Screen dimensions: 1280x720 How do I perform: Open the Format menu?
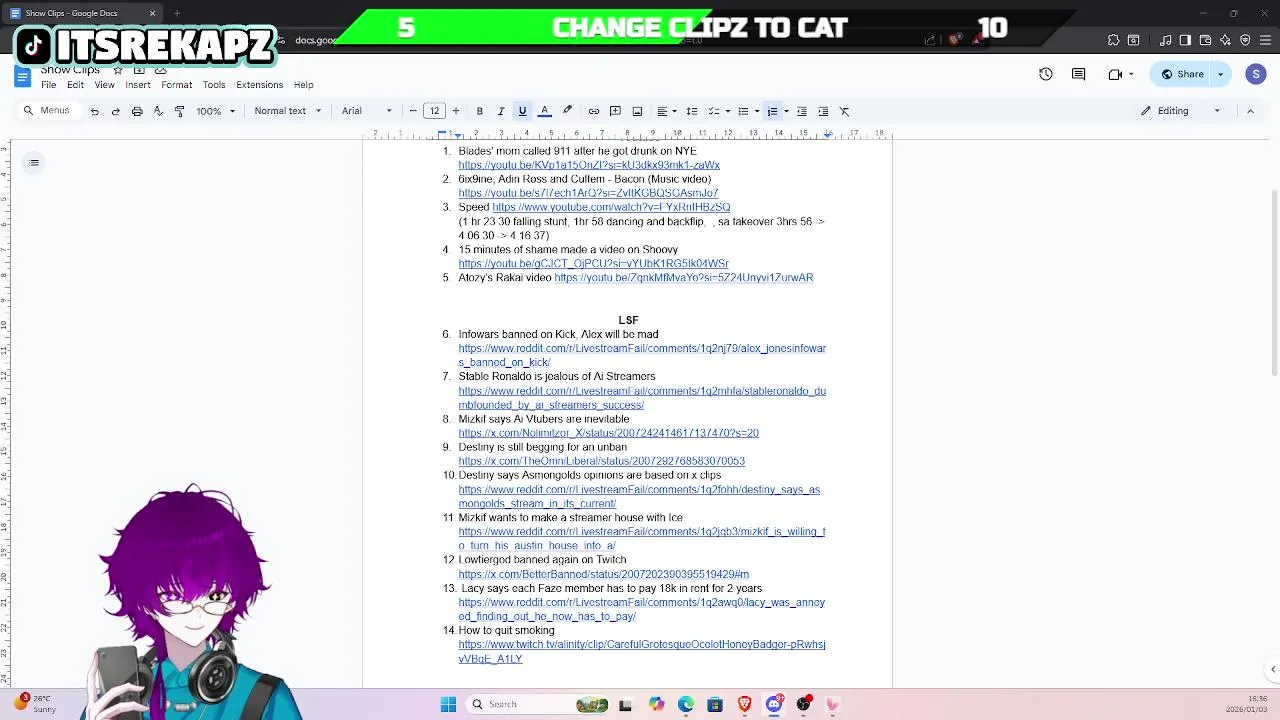pos(176,85)
